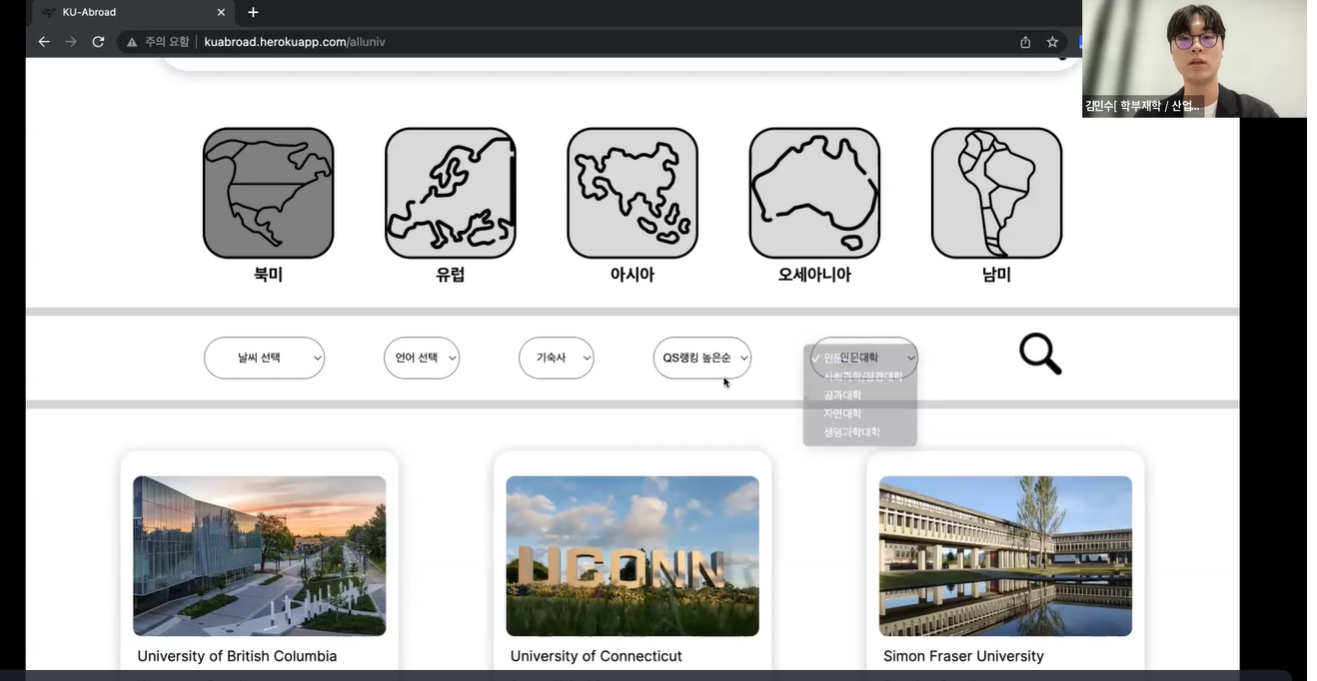This screenshot has width=1317, height=681.
Task: Select the 북미 (North America) map icon
Action: coord(268,193)
